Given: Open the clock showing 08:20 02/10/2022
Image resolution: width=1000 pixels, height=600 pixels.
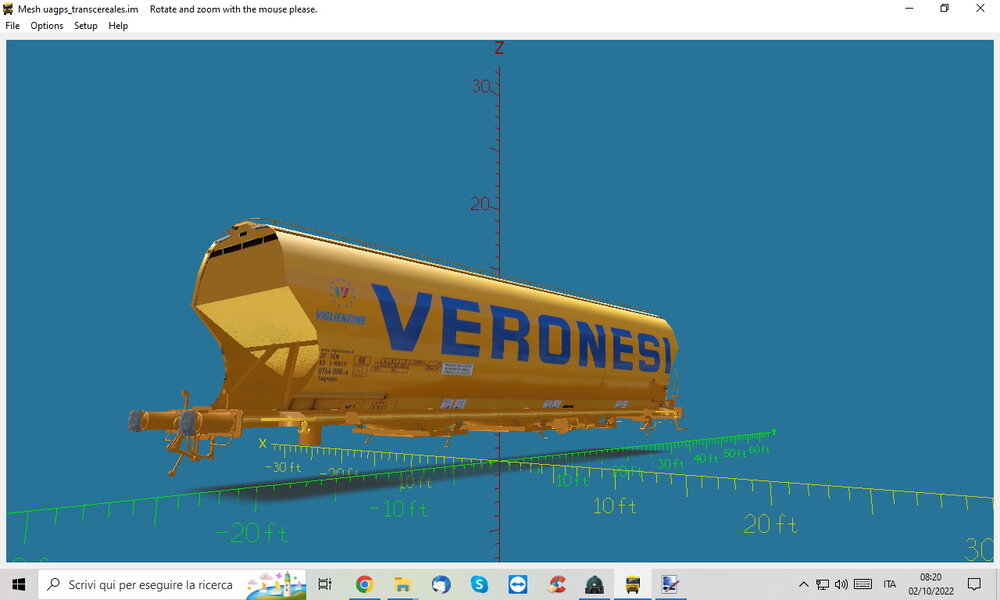Looking at the screenshot, I should coord(930,584).
